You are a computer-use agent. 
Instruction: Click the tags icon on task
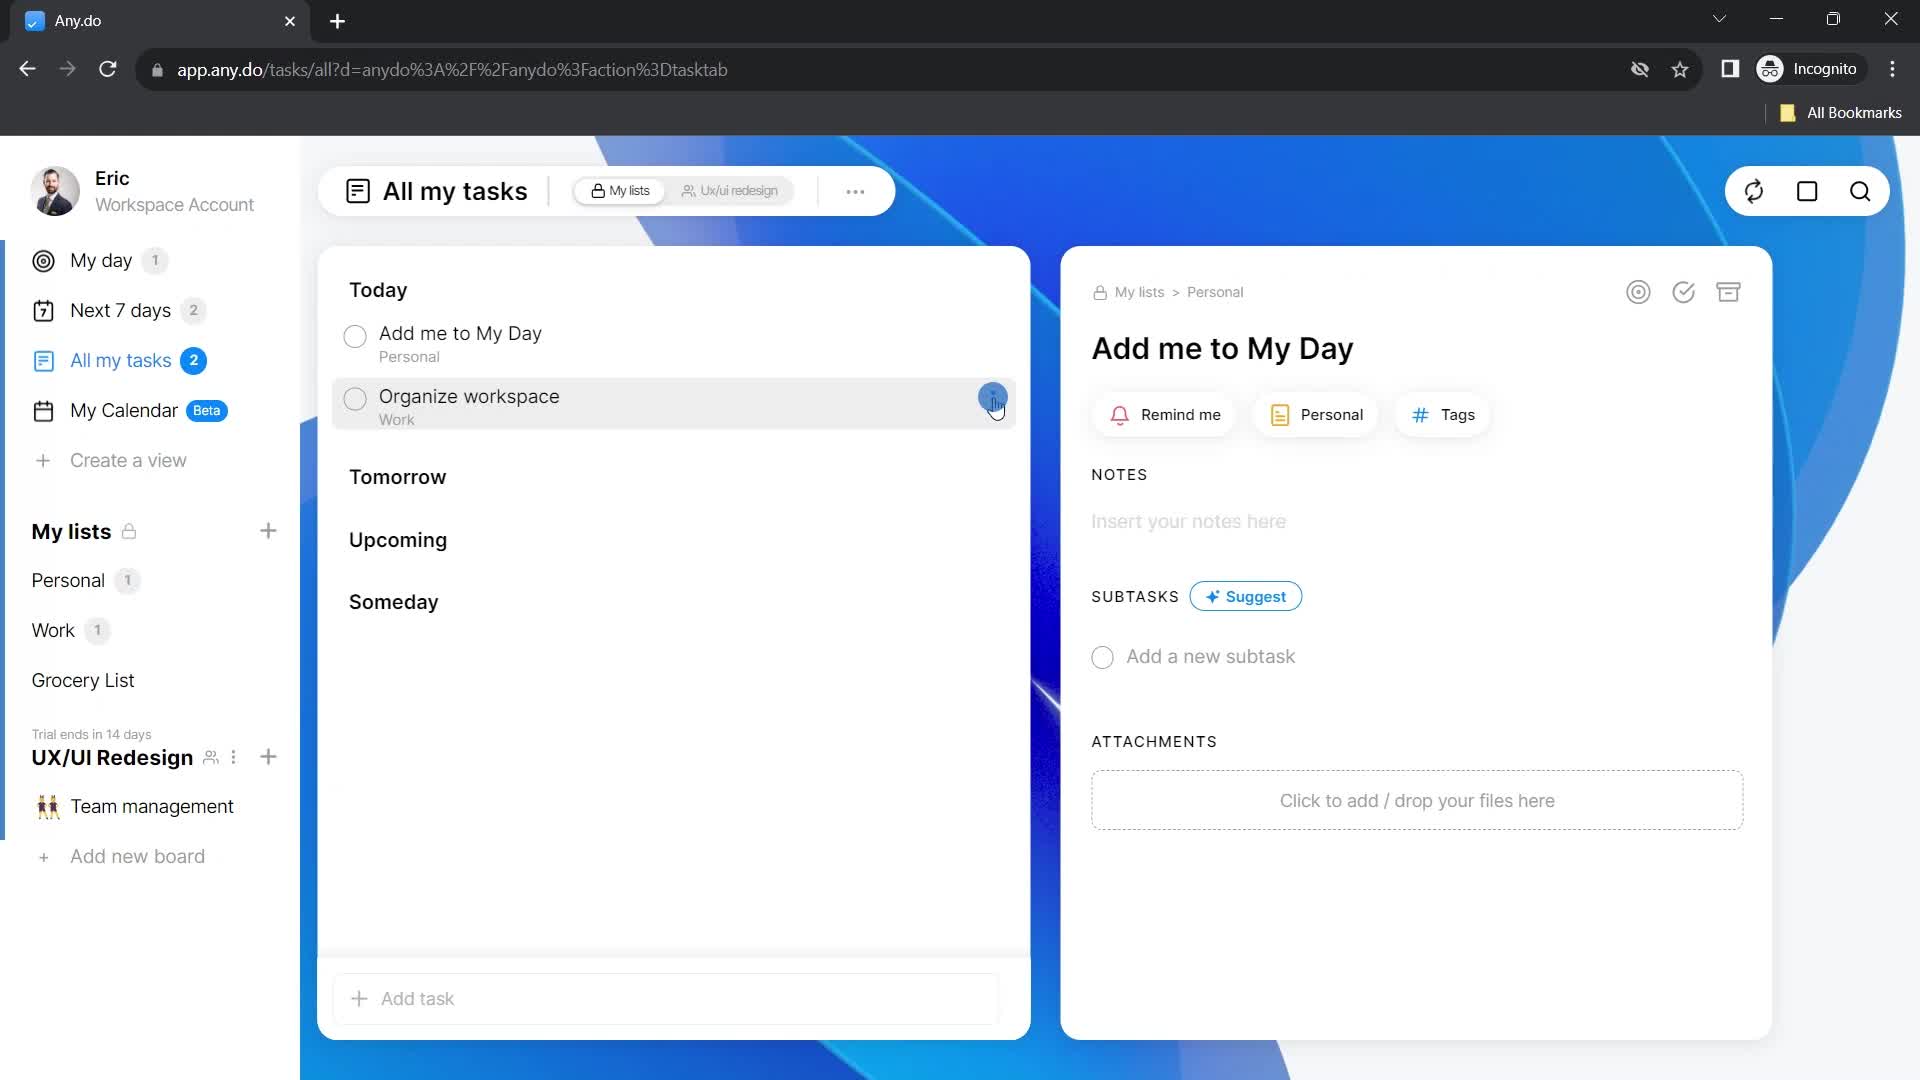tap(1422, 414)
